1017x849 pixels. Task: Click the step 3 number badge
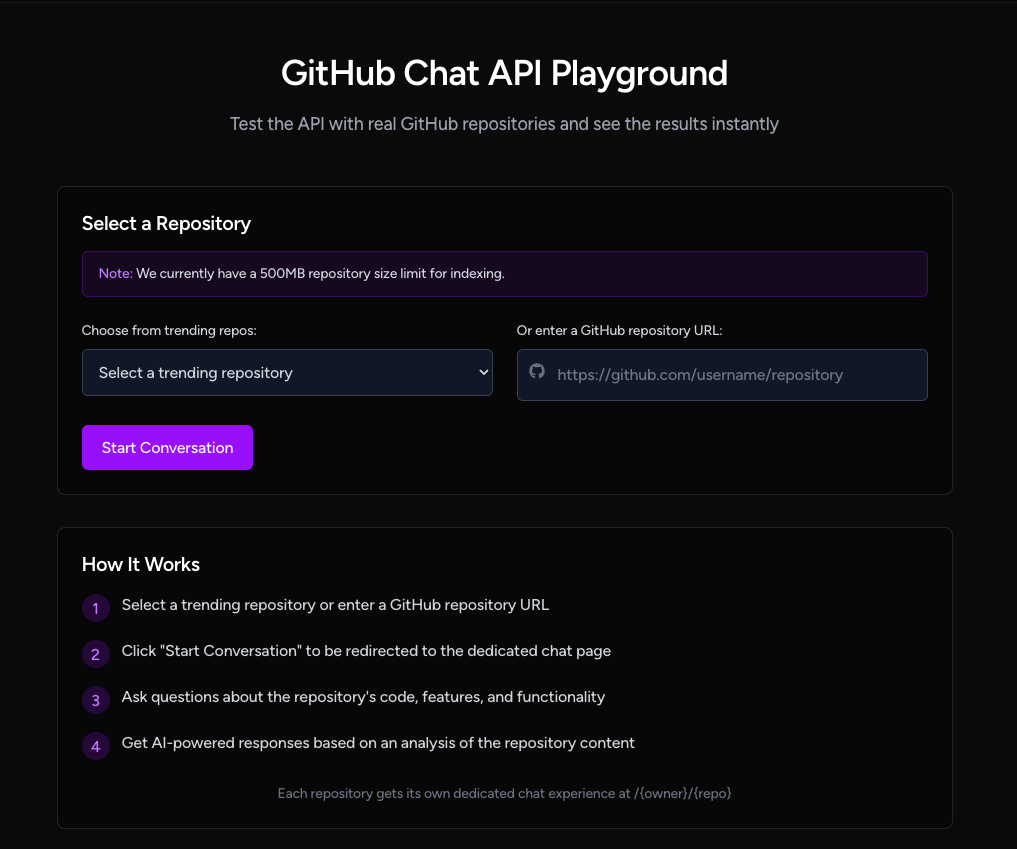tap(96, 700)
